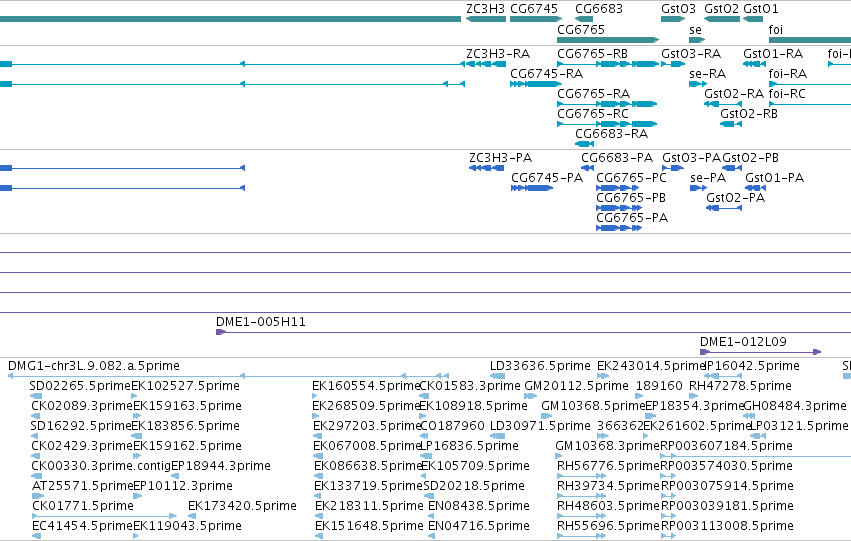Click EST CK02429.3prime
Screen dimensions: 851x541
tap(36, 456)
